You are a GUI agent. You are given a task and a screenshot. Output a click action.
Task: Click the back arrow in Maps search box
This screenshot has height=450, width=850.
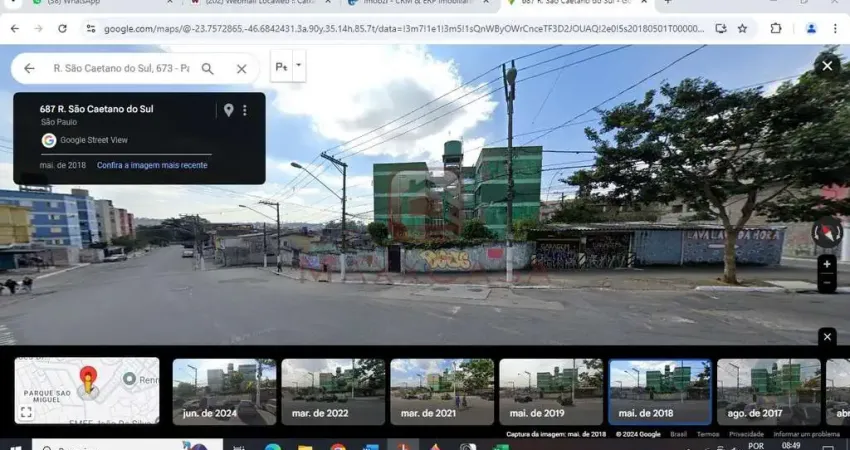pos(29,69)
